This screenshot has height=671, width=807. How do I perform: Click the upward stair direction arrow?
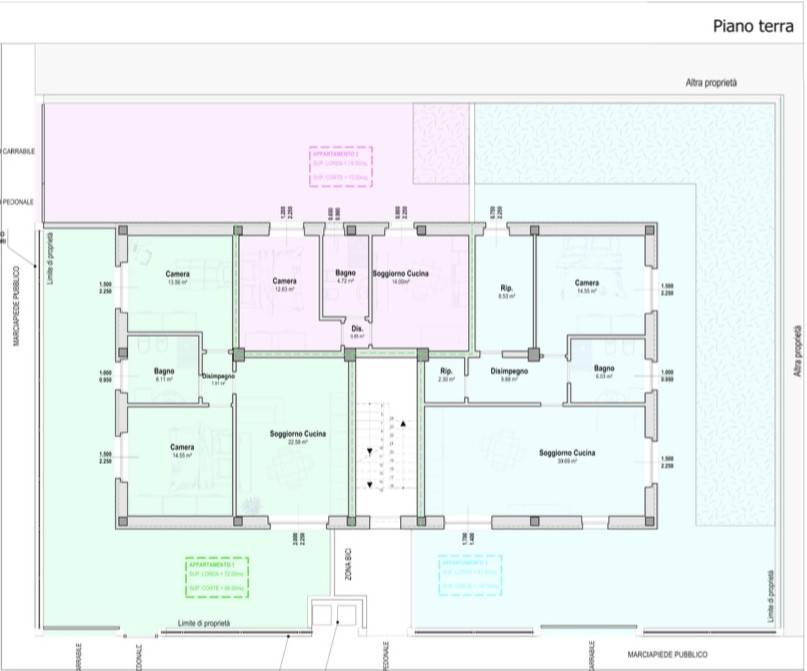tap(403, 424)
